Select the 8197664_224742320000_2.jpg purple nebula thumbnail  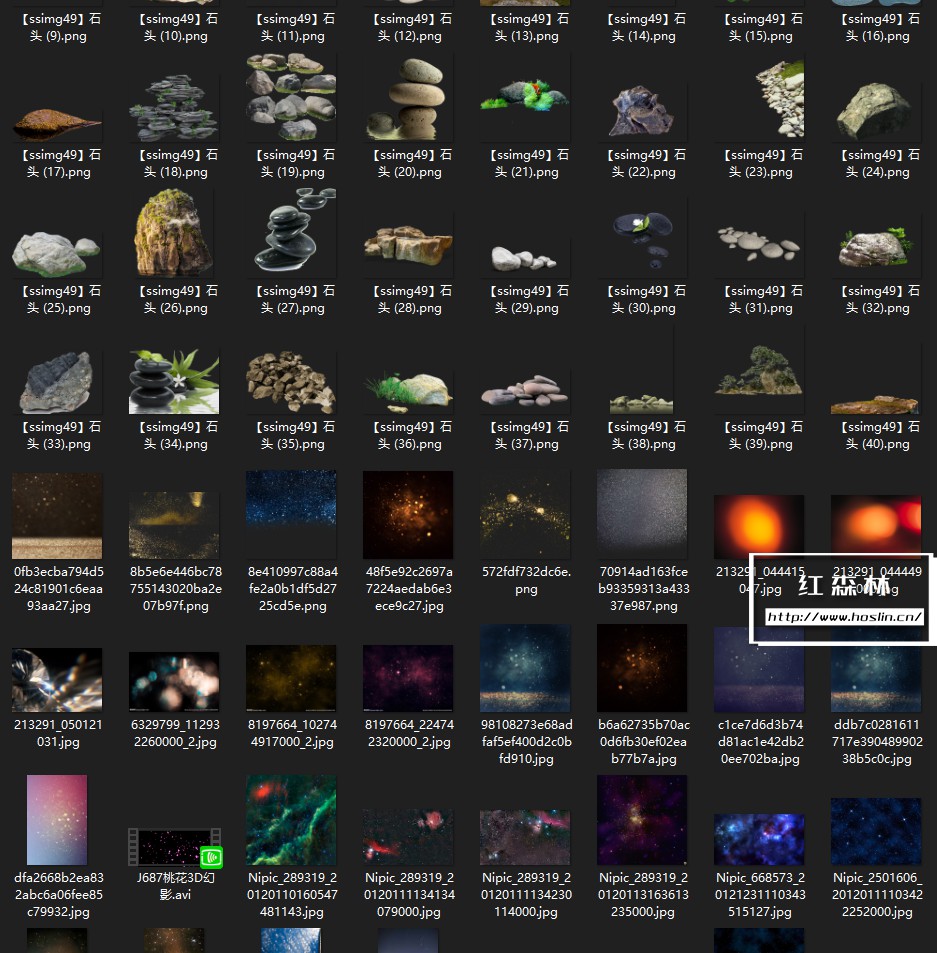408,678
